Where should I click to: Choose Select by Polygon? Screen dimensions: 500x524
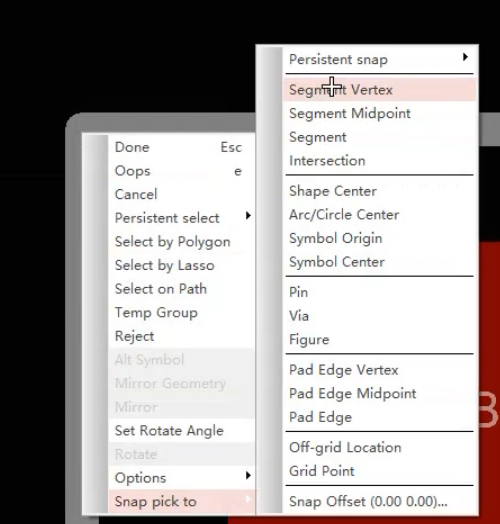point(181,242)
